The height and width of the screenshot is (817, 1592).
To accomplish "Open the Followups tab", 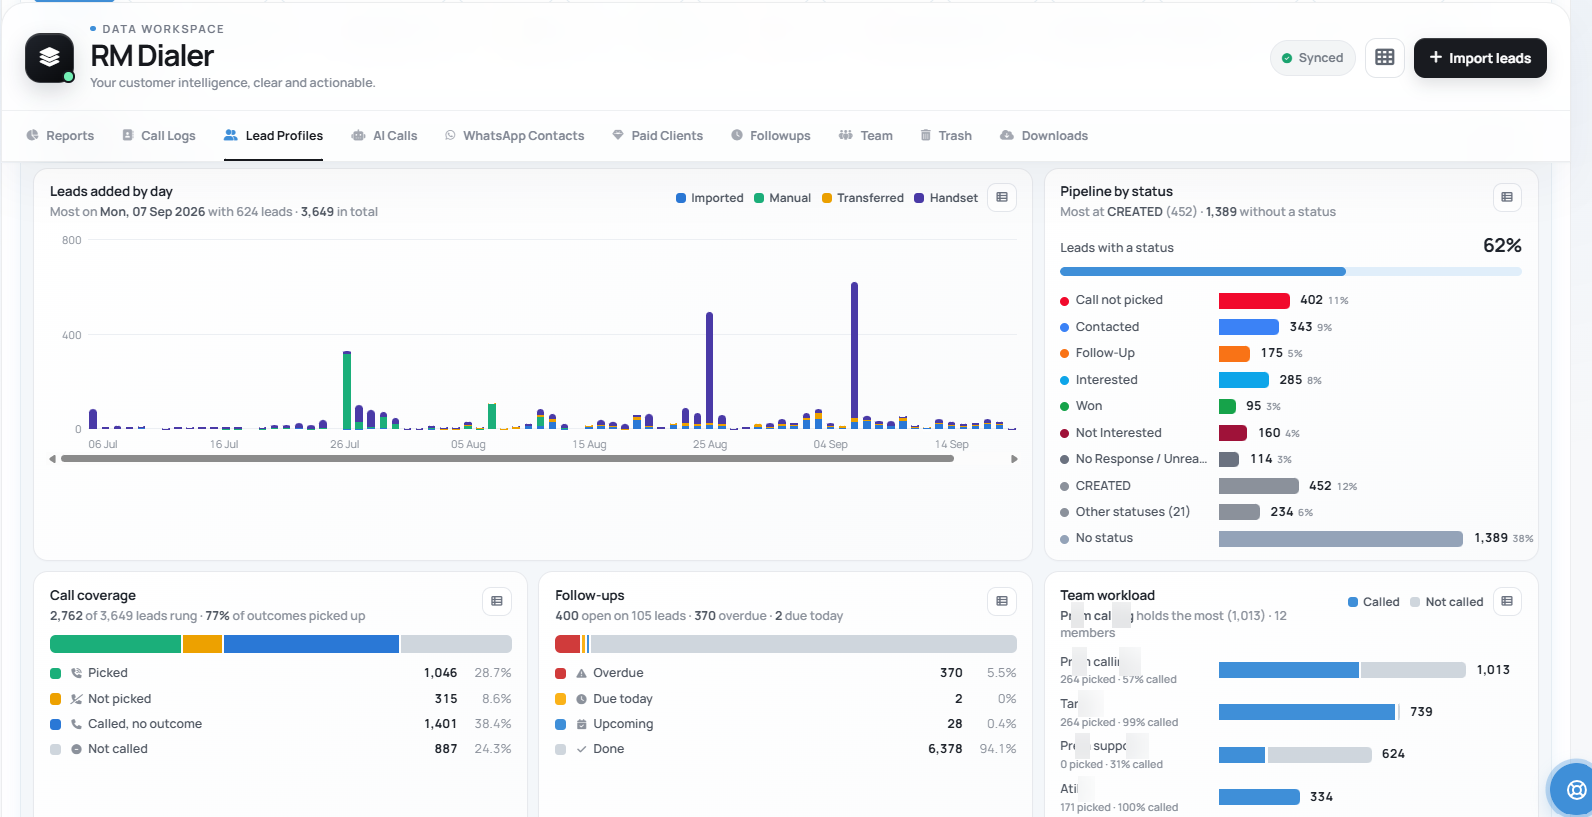I will click(x=771, y=136).
